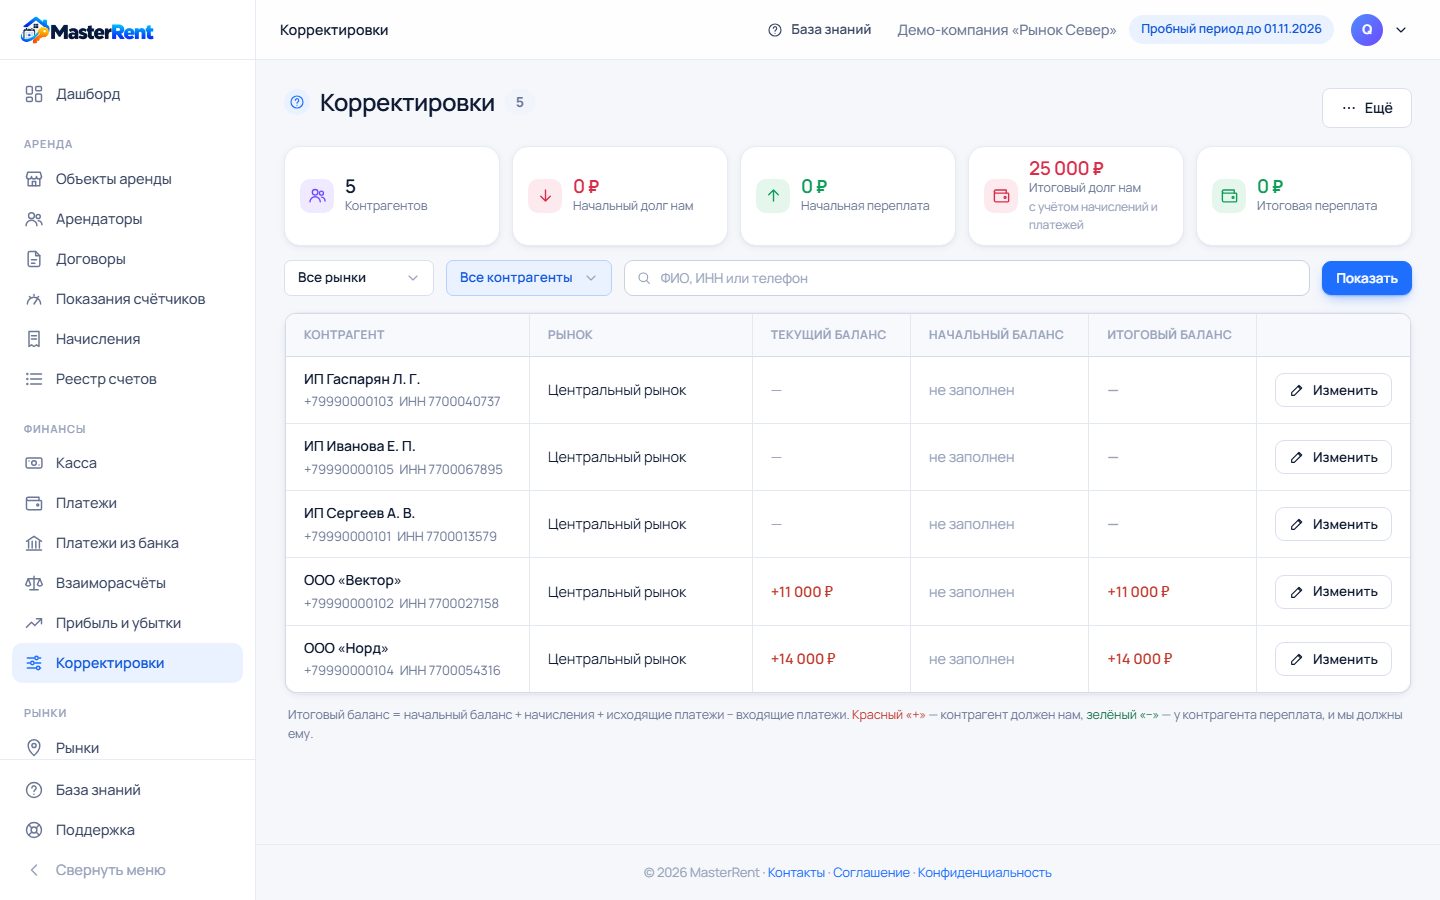Image resolution: width=1440 pixels, height=900 pixels.
Task: Click the Платежи из банка bank icon
Action: pos(34,543)
